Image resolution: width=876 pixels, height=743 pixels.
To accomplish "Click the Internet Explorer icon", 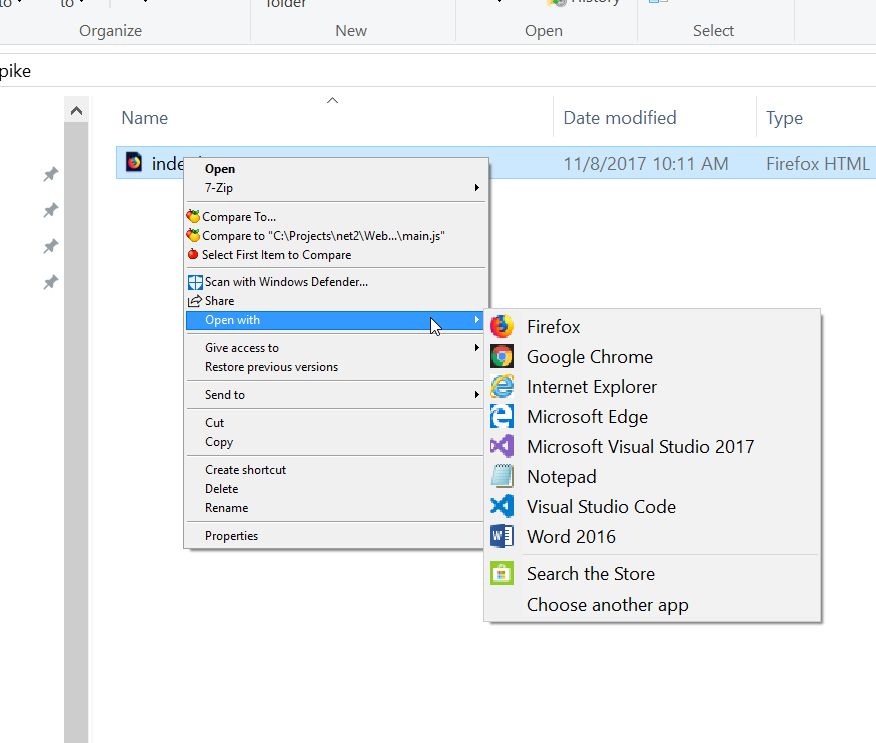I will [502, 387].
